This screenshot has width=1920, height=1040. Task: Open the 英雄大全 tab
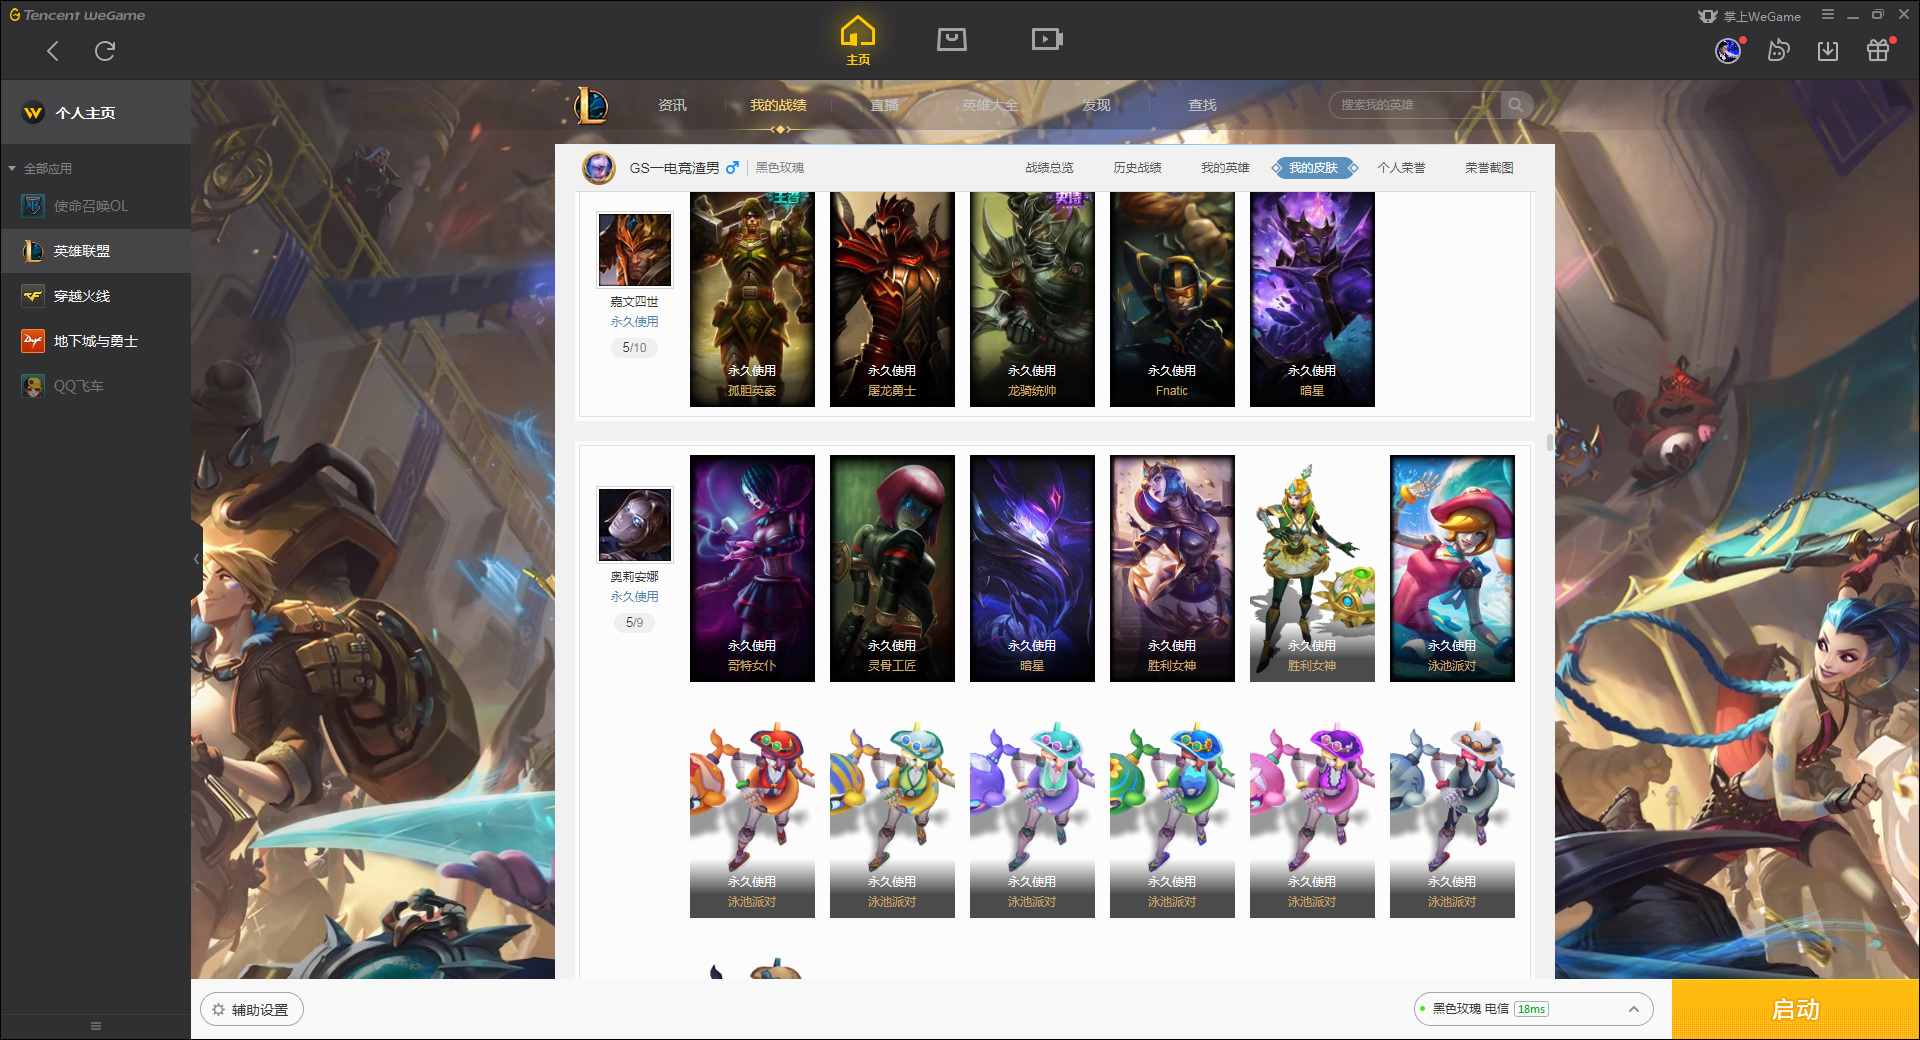tap(990, 105)
